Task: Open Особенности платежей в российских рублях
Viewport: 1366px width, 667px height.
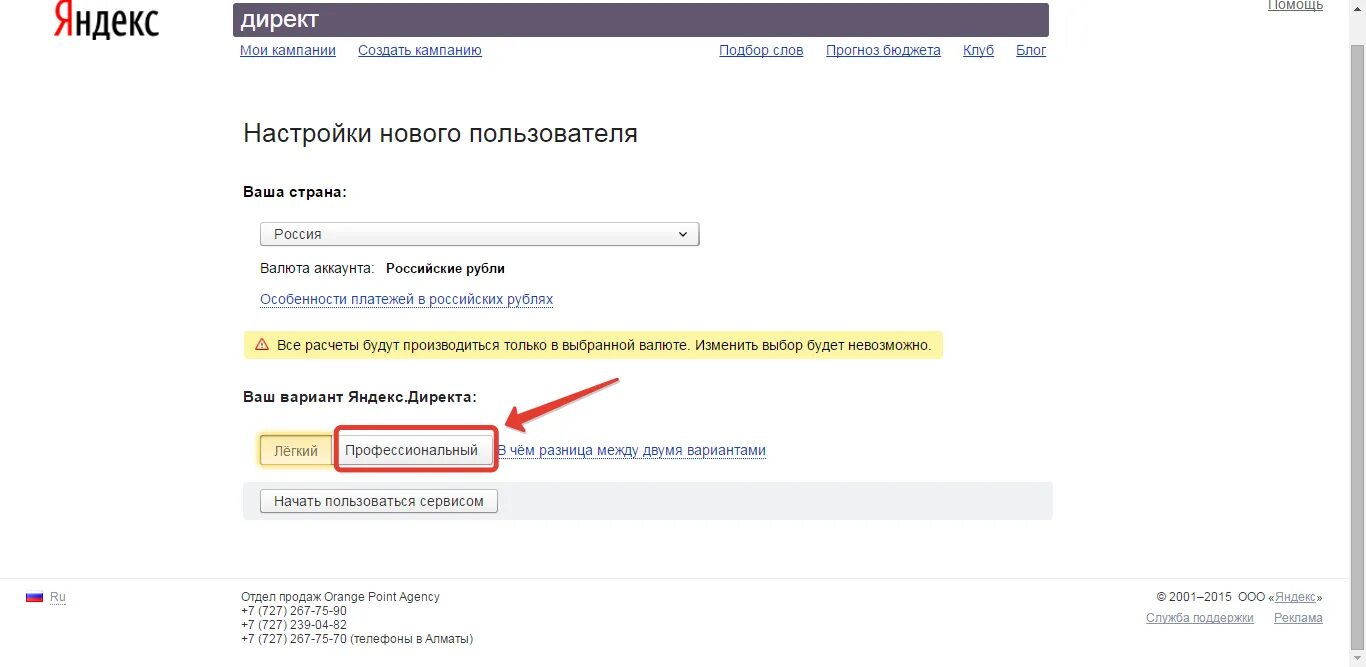Action: [x=406, y=298]
